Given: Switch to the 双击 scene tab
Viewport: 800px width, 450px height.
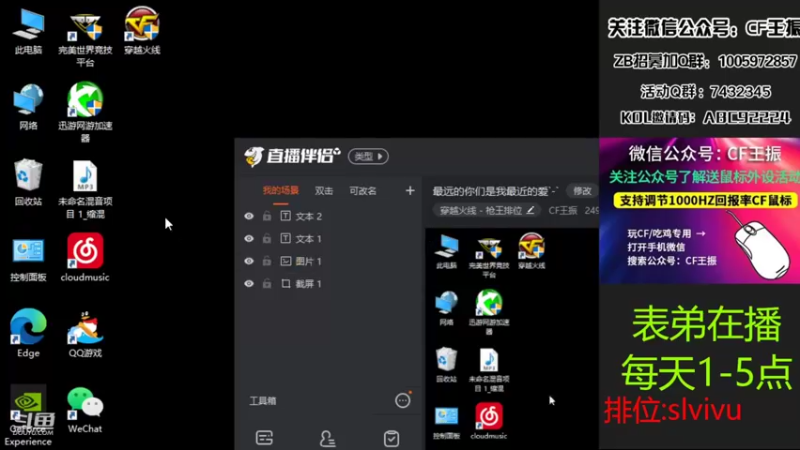Looking at the screenshot, I should pos(324,191).
